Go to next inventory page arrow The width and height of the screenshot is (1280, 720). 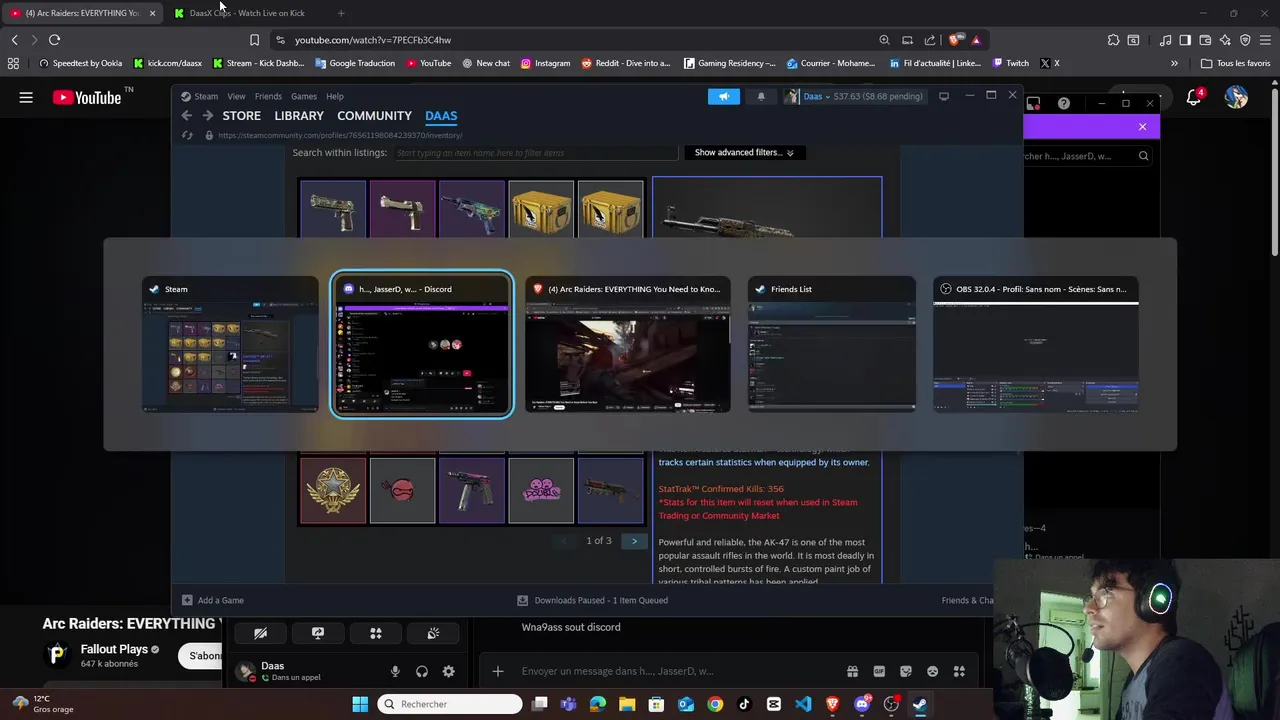point(634,541)
